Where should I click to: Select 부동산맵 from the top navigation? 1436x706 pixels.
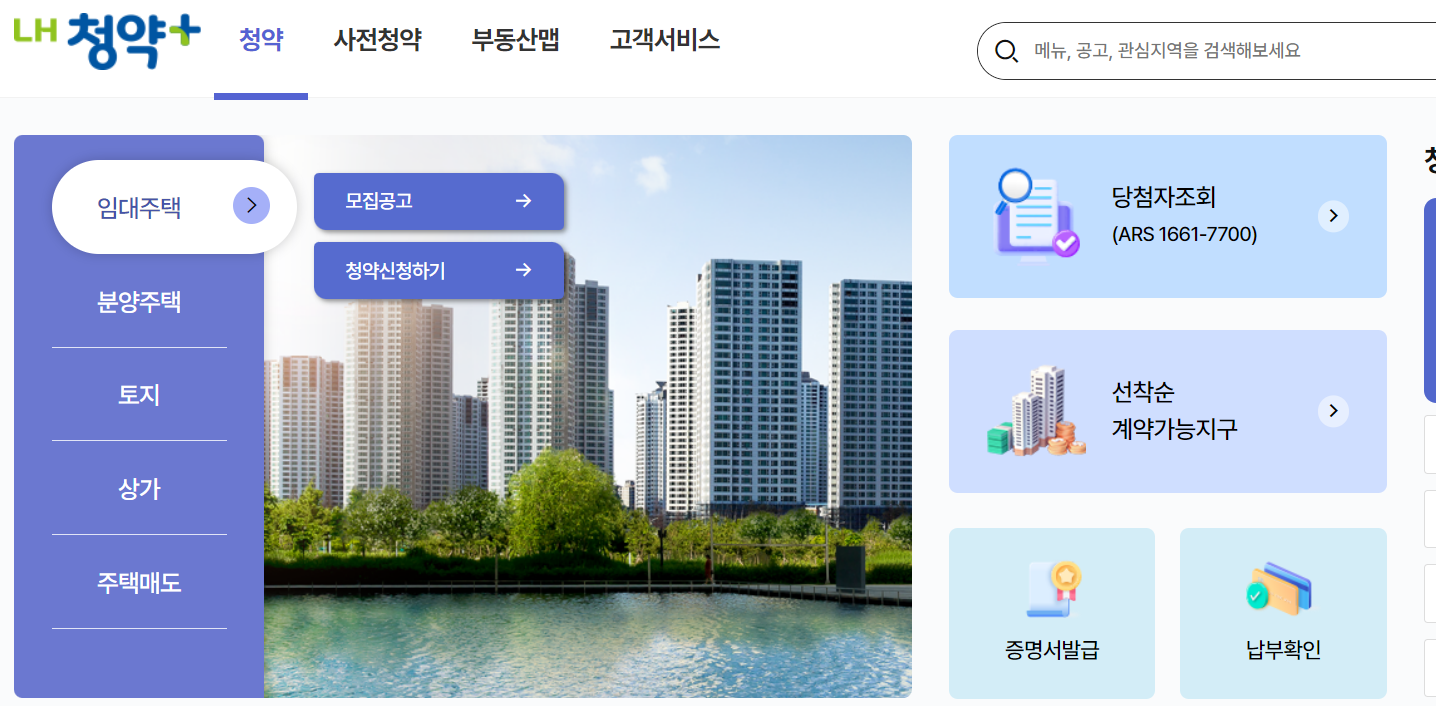coord(514,38)
